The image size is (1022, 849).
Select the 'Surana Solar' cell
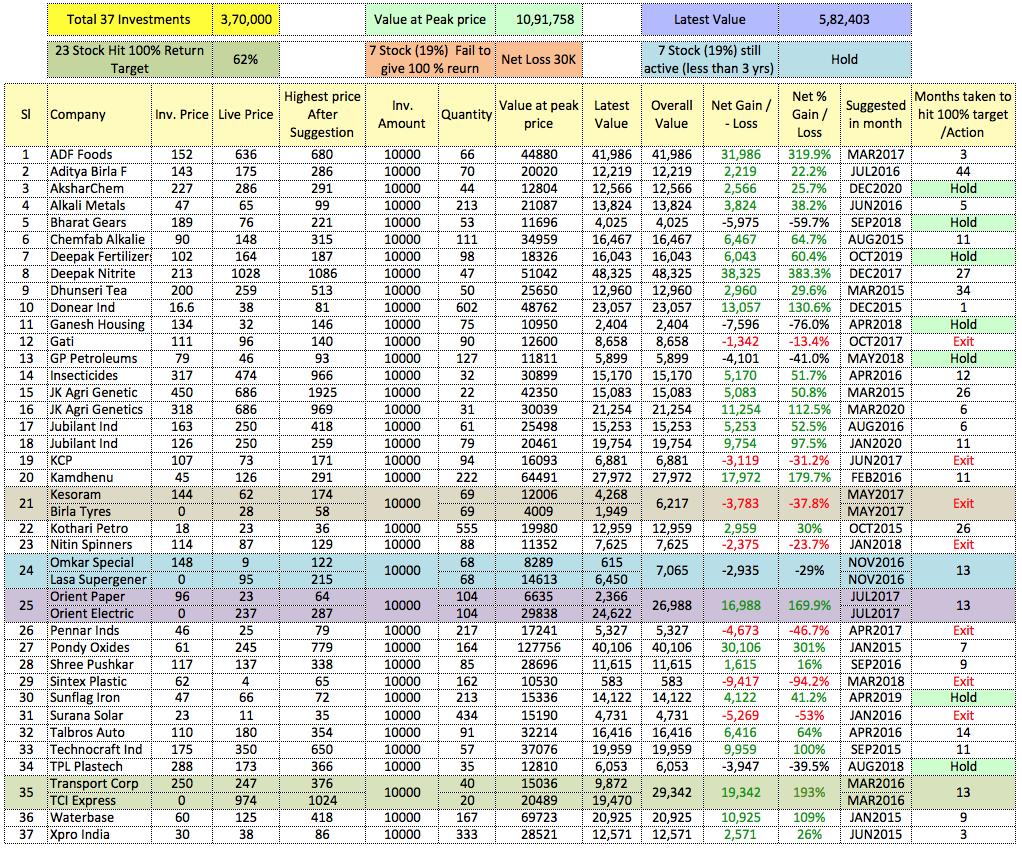pos(99,715)
